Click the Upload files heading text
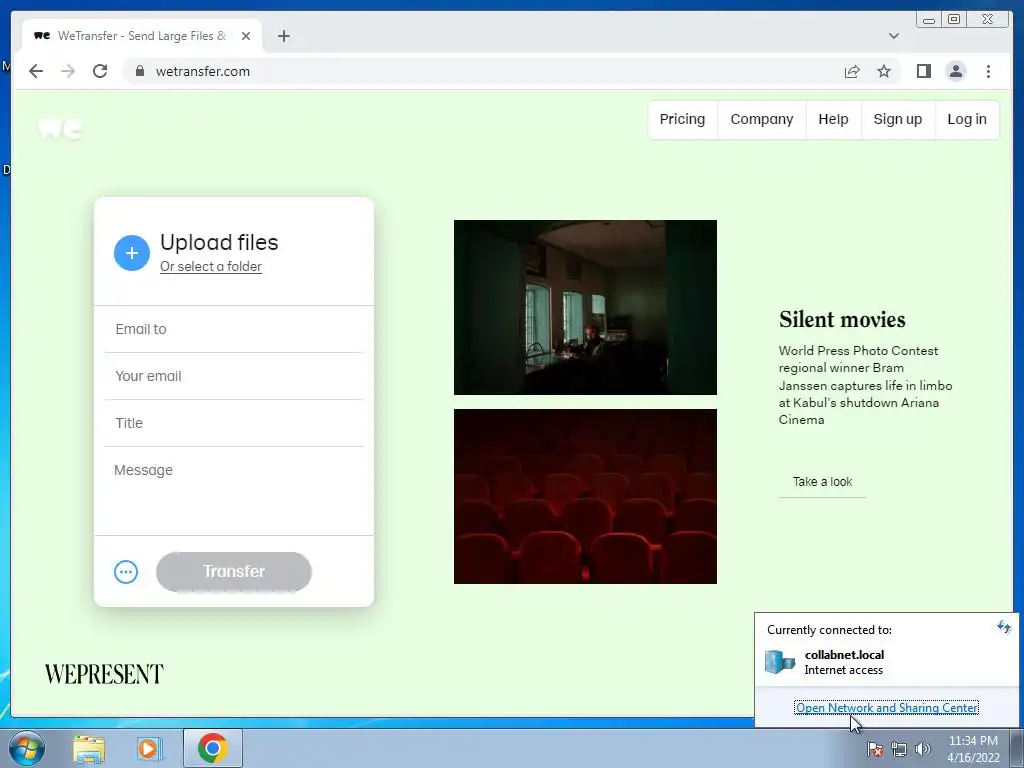This screenshot has height=768, width=1024. click(x=219, y=242)
